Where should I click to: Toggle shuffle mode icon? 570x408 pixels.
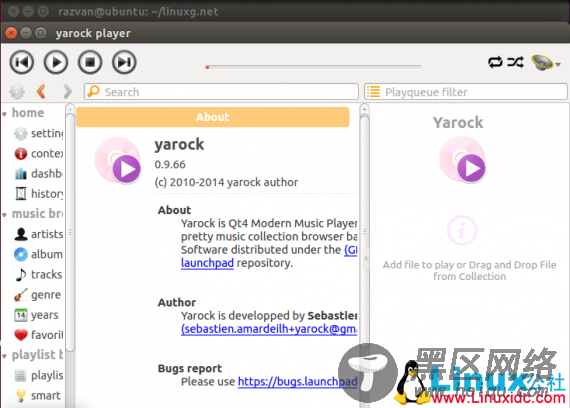coord(516,62)
